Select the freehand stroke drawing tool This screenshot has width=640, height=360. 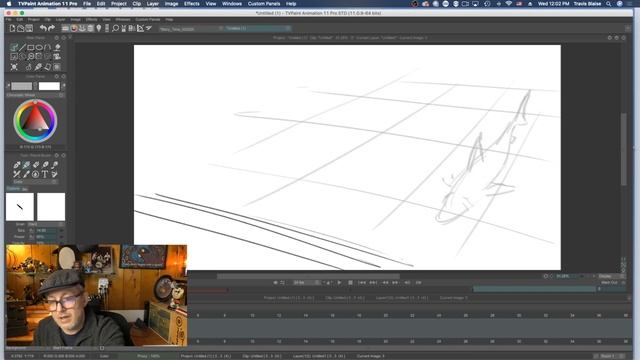[x=14, y=47]
